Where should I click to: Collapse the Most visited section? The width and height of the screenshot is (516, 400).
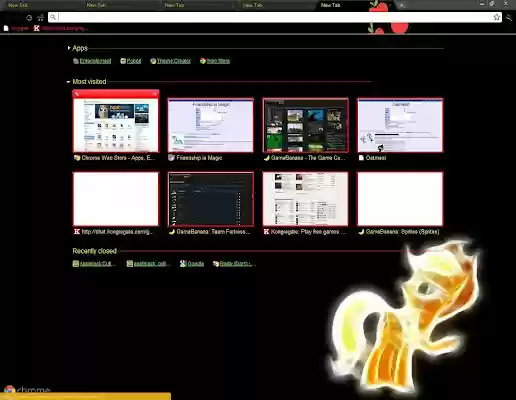(86, 82)
